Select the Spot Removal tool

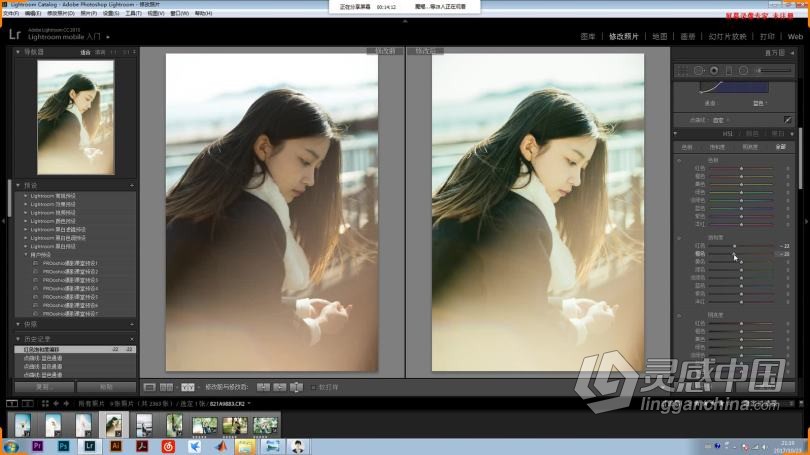698,70
